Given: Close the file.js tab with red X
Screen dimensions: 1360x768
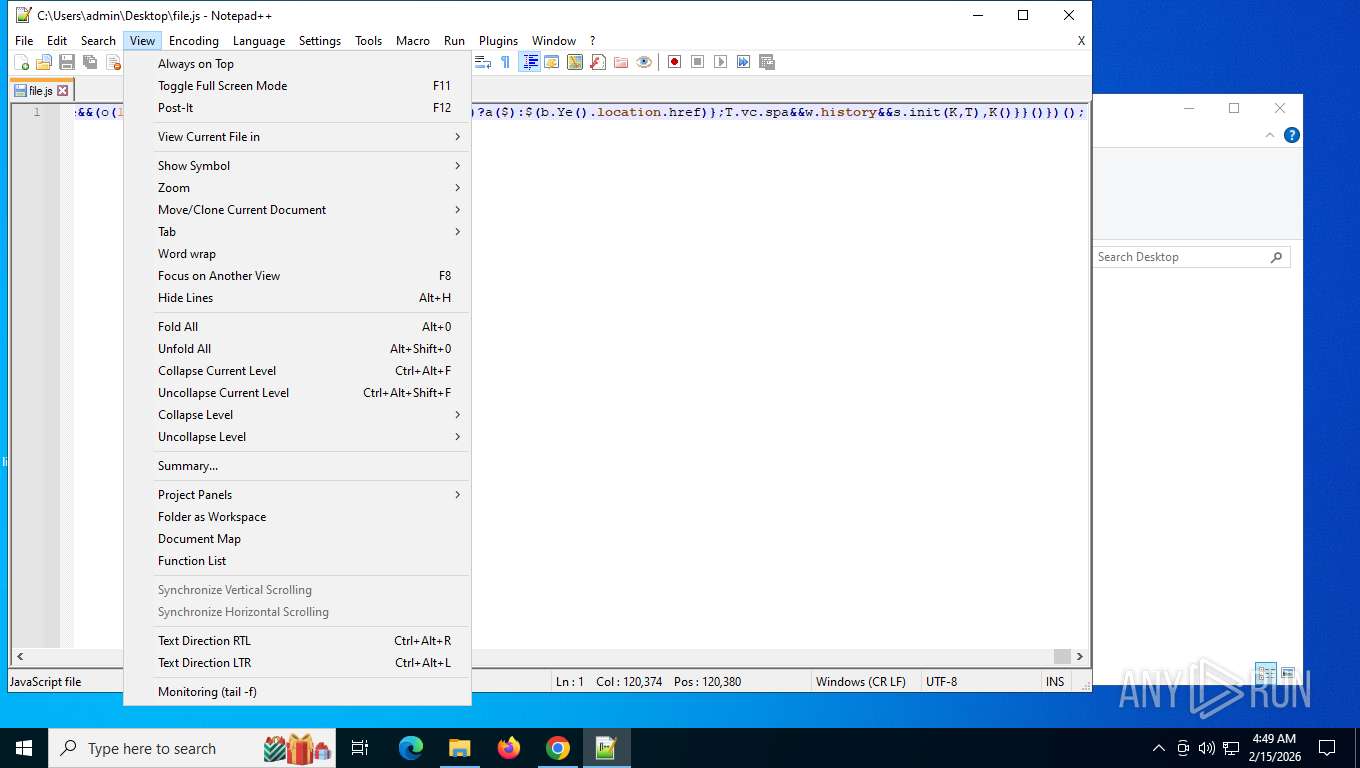Looking at the screenshot, I should tap(63, 90).
